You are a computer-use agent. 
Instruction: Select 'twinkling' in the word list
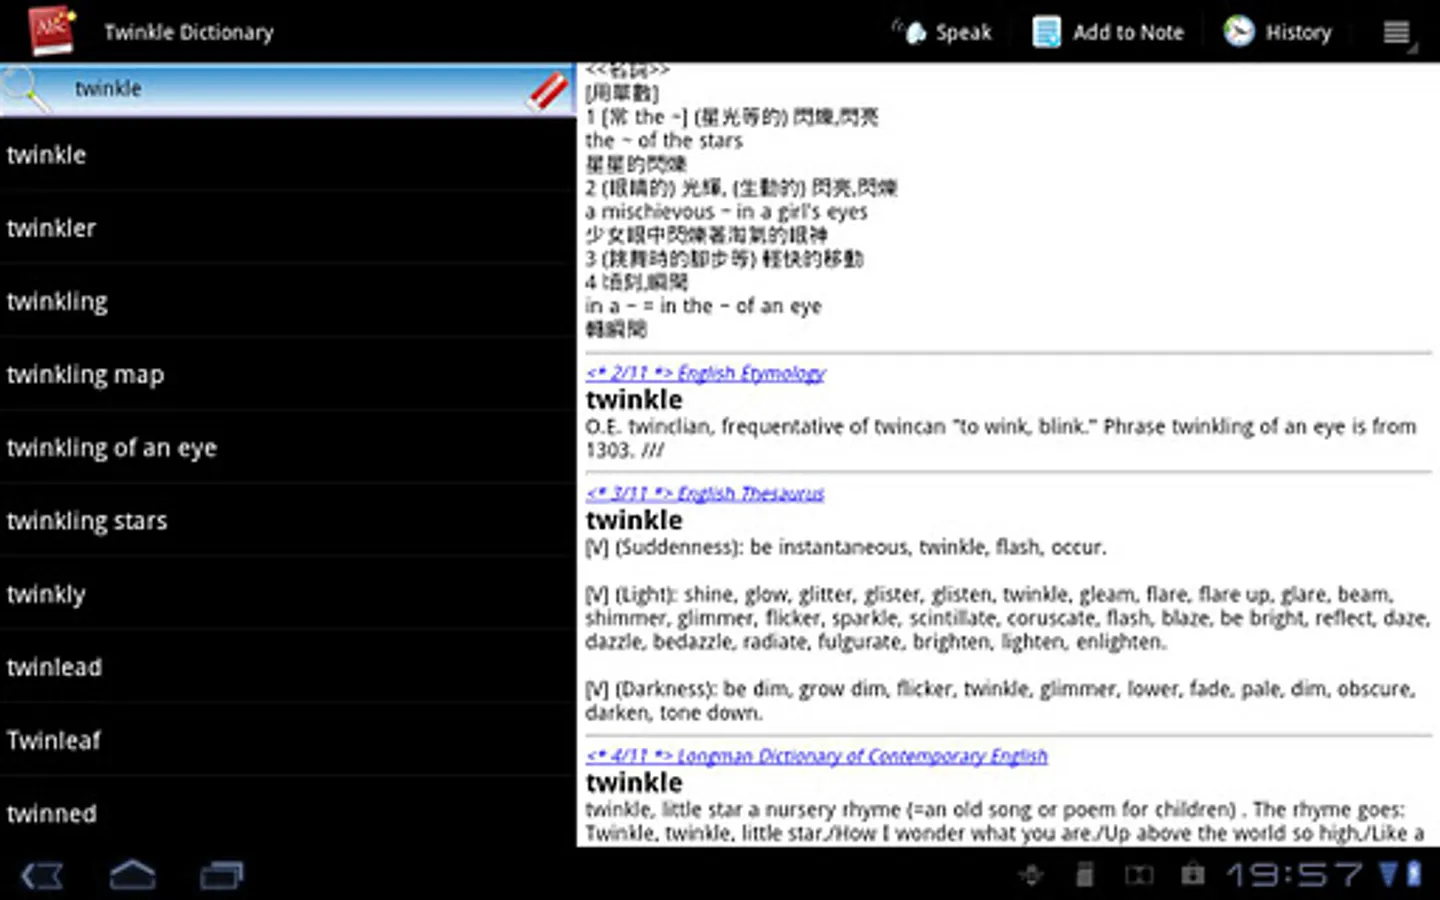coord(287,301)
